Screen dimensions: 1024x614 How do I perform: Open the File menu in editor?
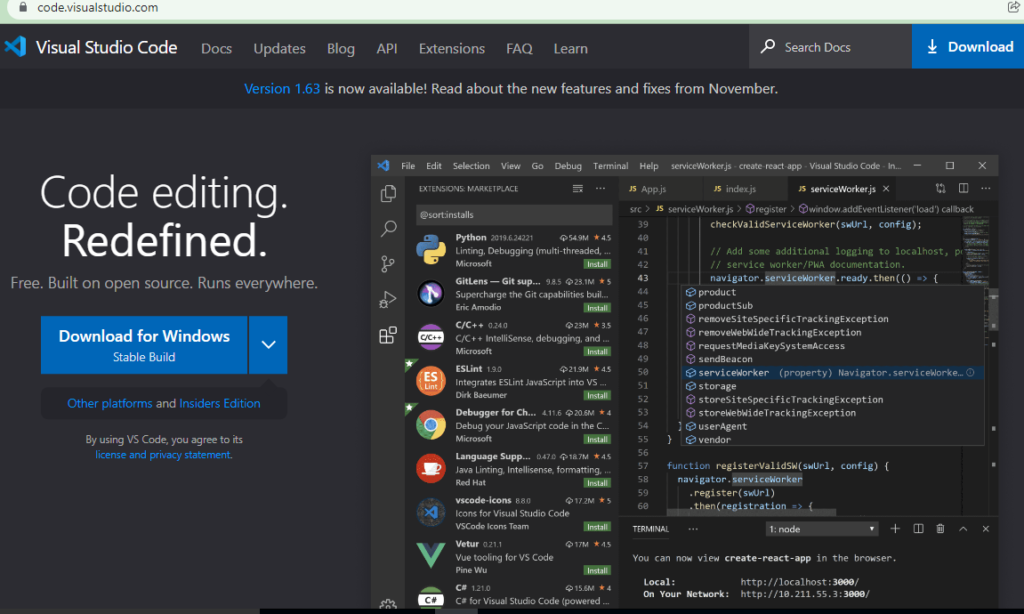pos(408,166)
